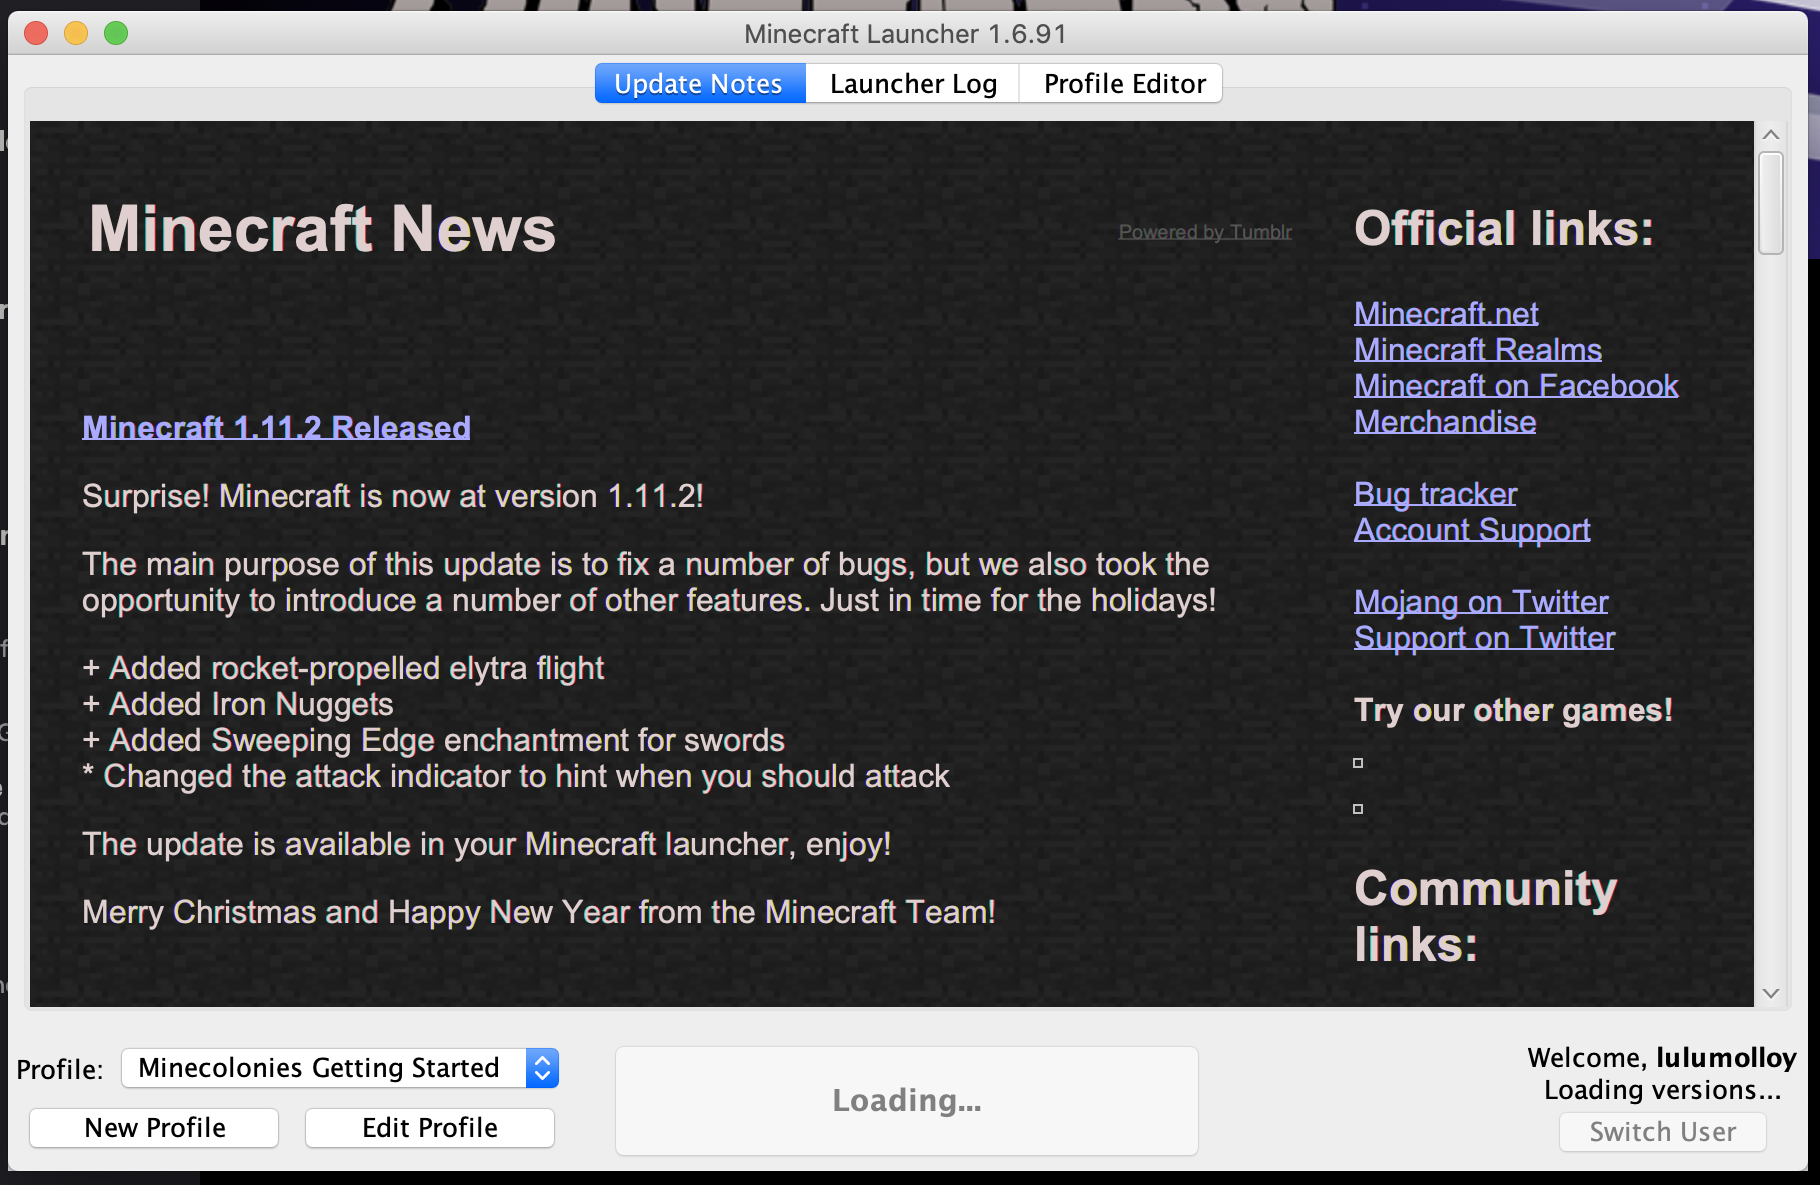The width and height of the screenshot is (1820, 1185).
Task: Visit the Support on Twitter link
Action: pyautogui.click(x=1484, y=638)
